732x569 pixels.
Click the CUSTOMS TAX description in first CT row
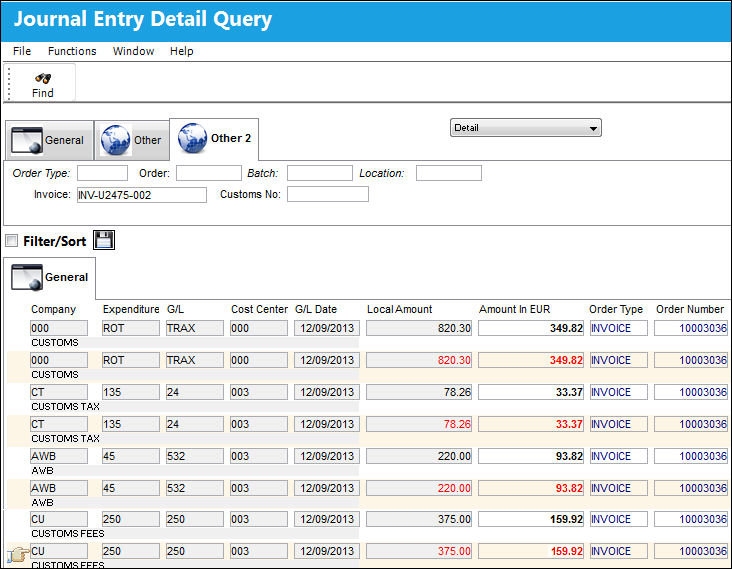tap(65, 407)
